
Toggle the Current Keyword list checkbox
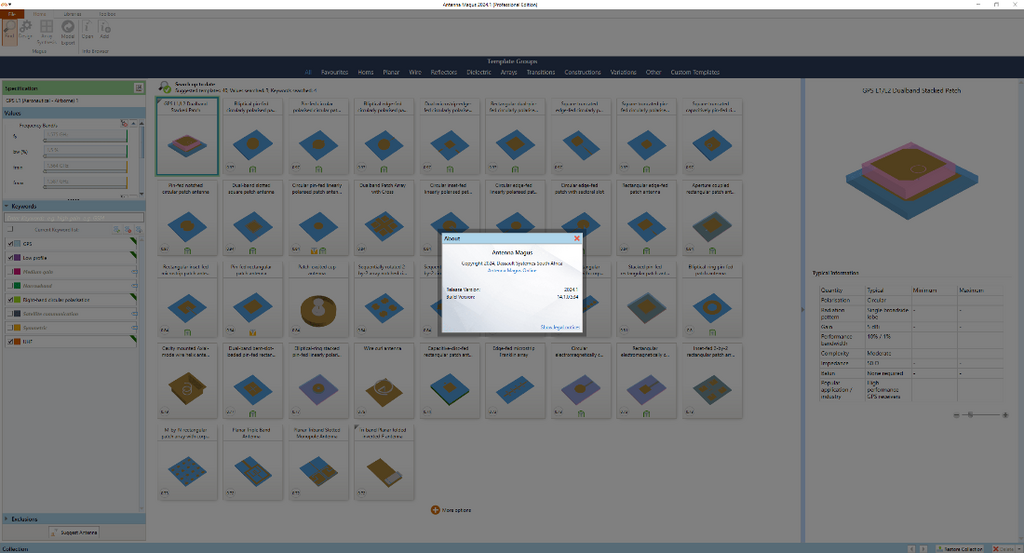pos(10,230)
